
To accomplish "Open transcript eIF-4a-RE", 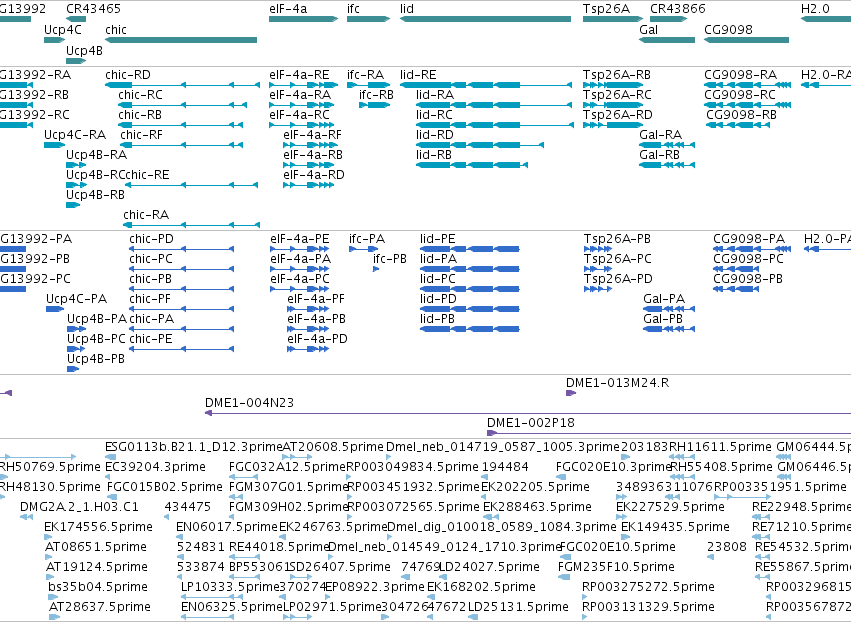I will point(303,85).
